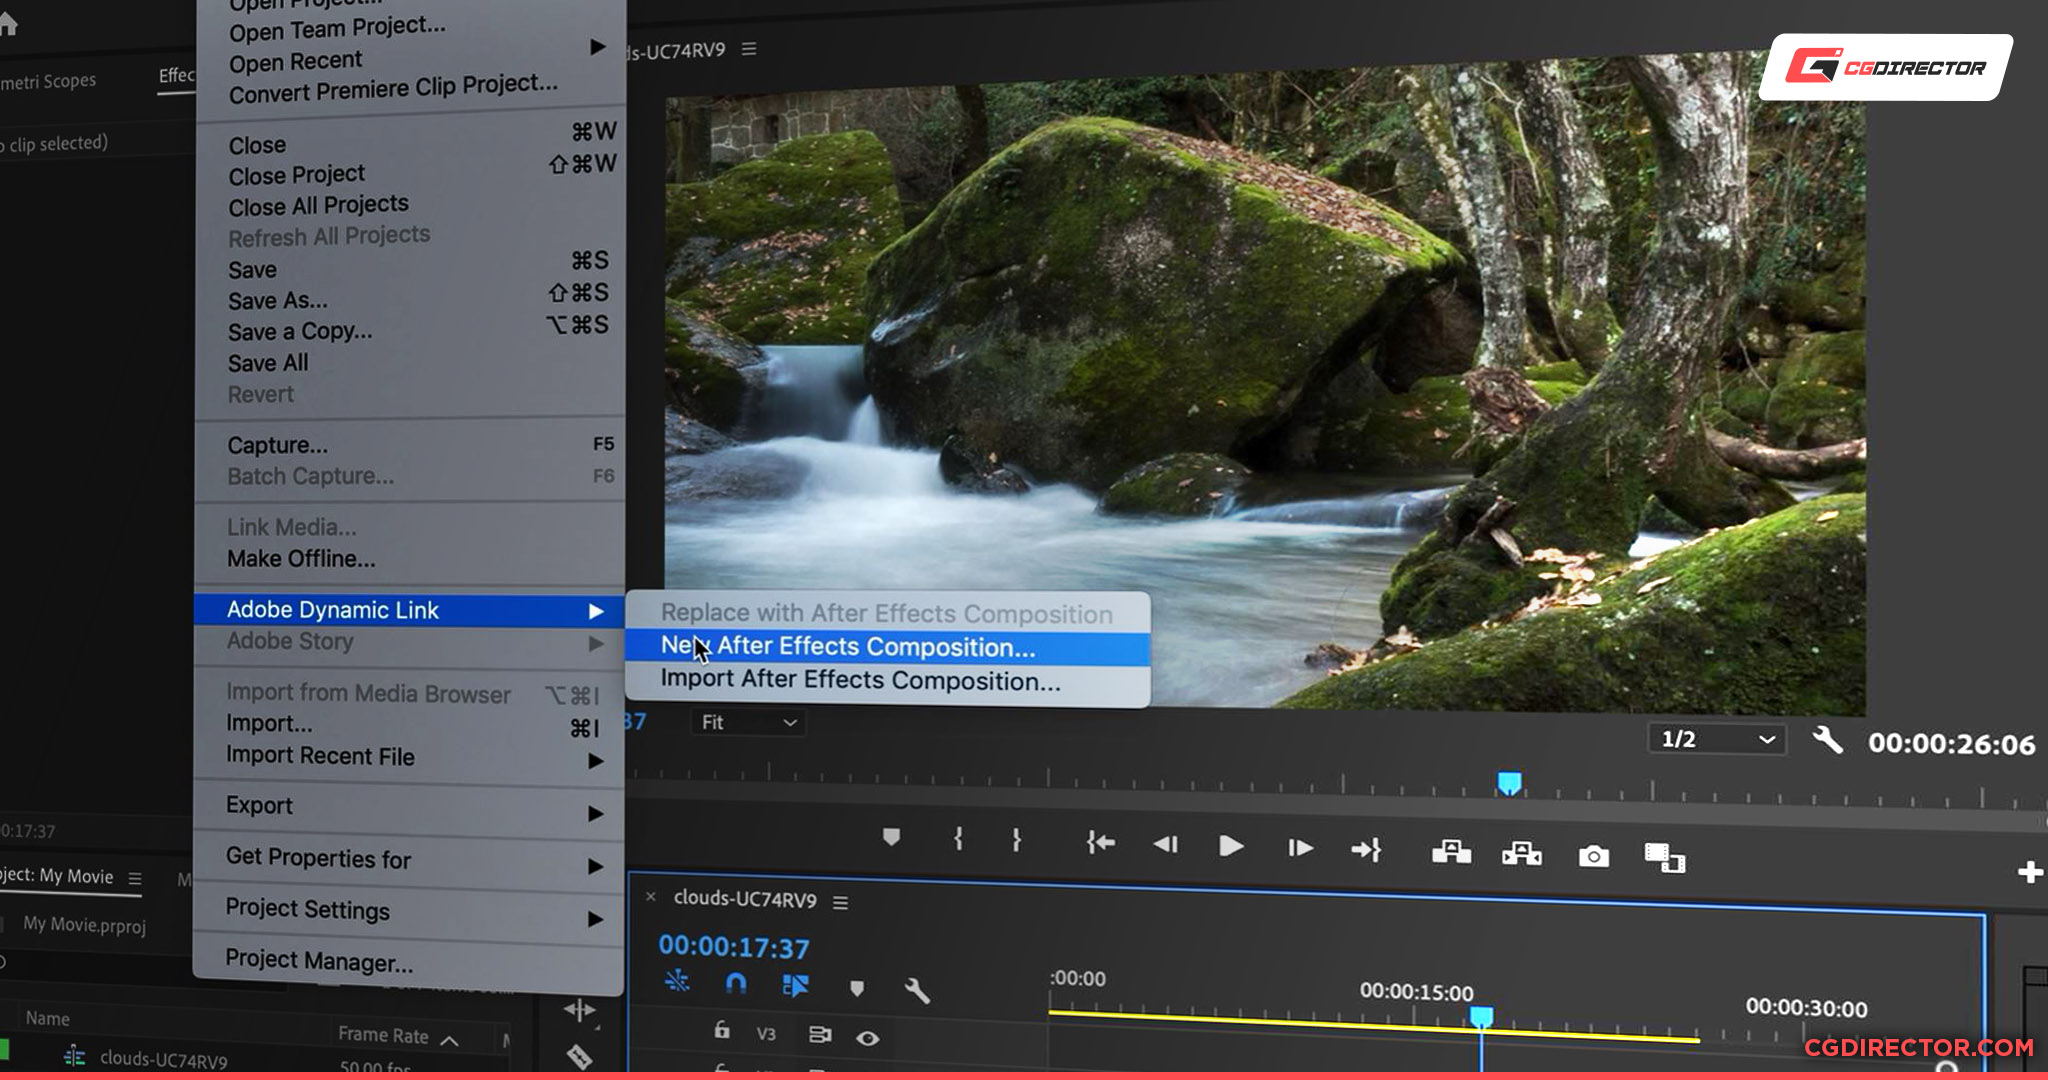The width and height of the screenshot is (2048, 1080).
Task: Click Name column header in project panel
Action: coord(47,1018)
